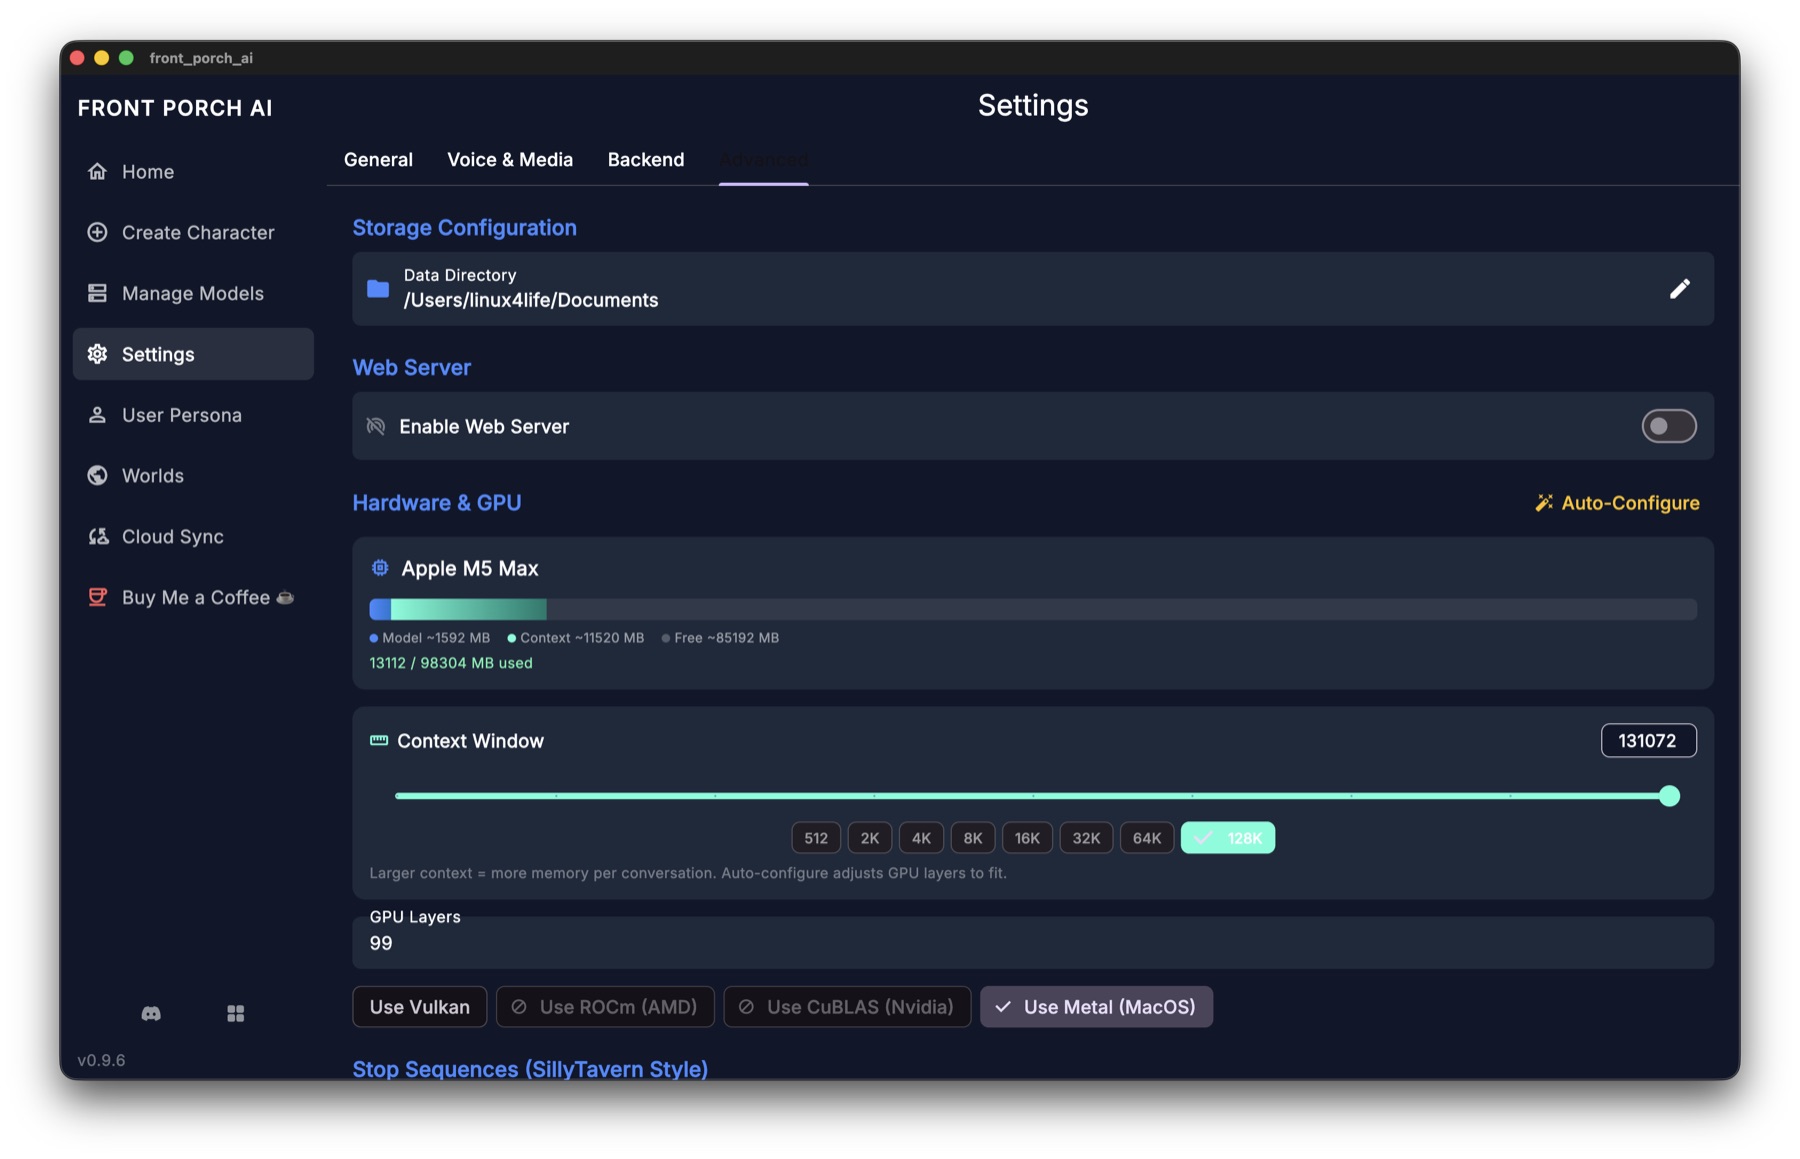The height and width of the screenshot is (1159, 1800).
Task: Click the web server icon beside Enable Web Server
Action: click(376, 427)
